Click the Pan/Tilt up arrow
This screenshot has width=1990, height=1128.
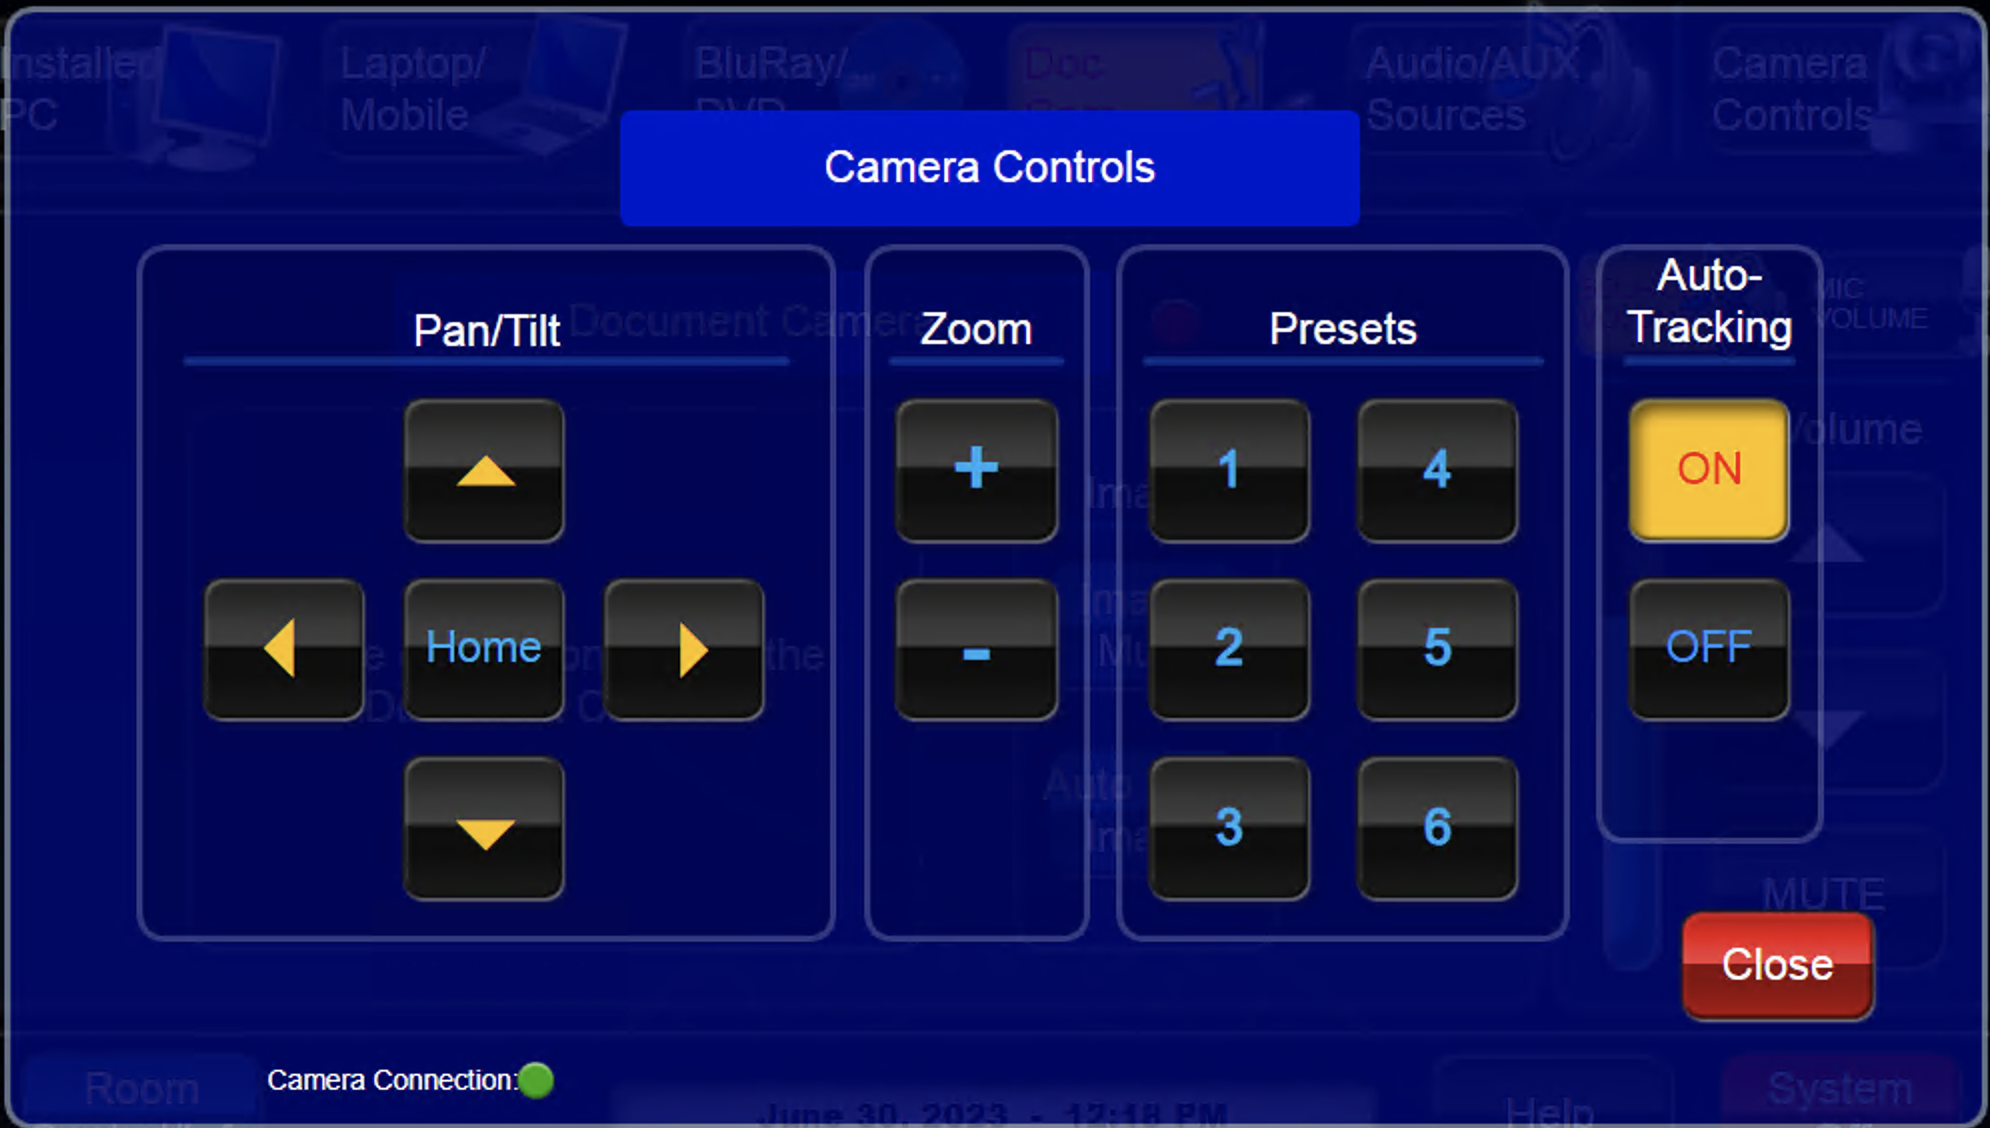pos(482,470)
